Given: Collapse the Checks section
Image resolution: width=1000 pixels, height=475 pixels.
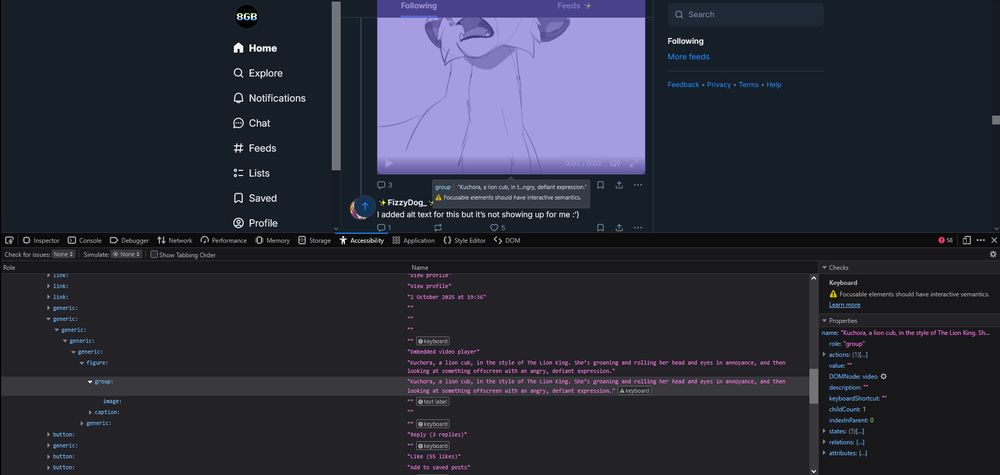Looking at the screenshot, I should click(x=825, y=268).
